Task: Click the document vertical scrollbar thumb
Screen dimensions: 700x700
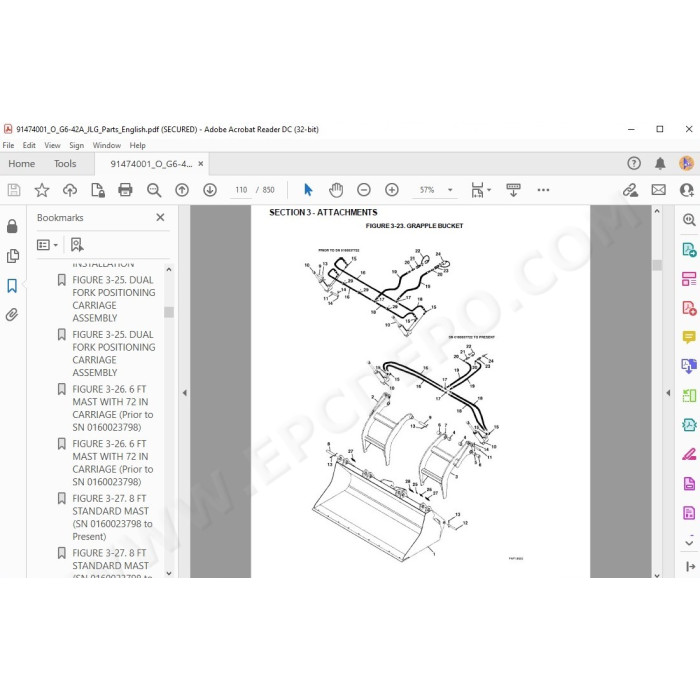Action: [657, 265]
